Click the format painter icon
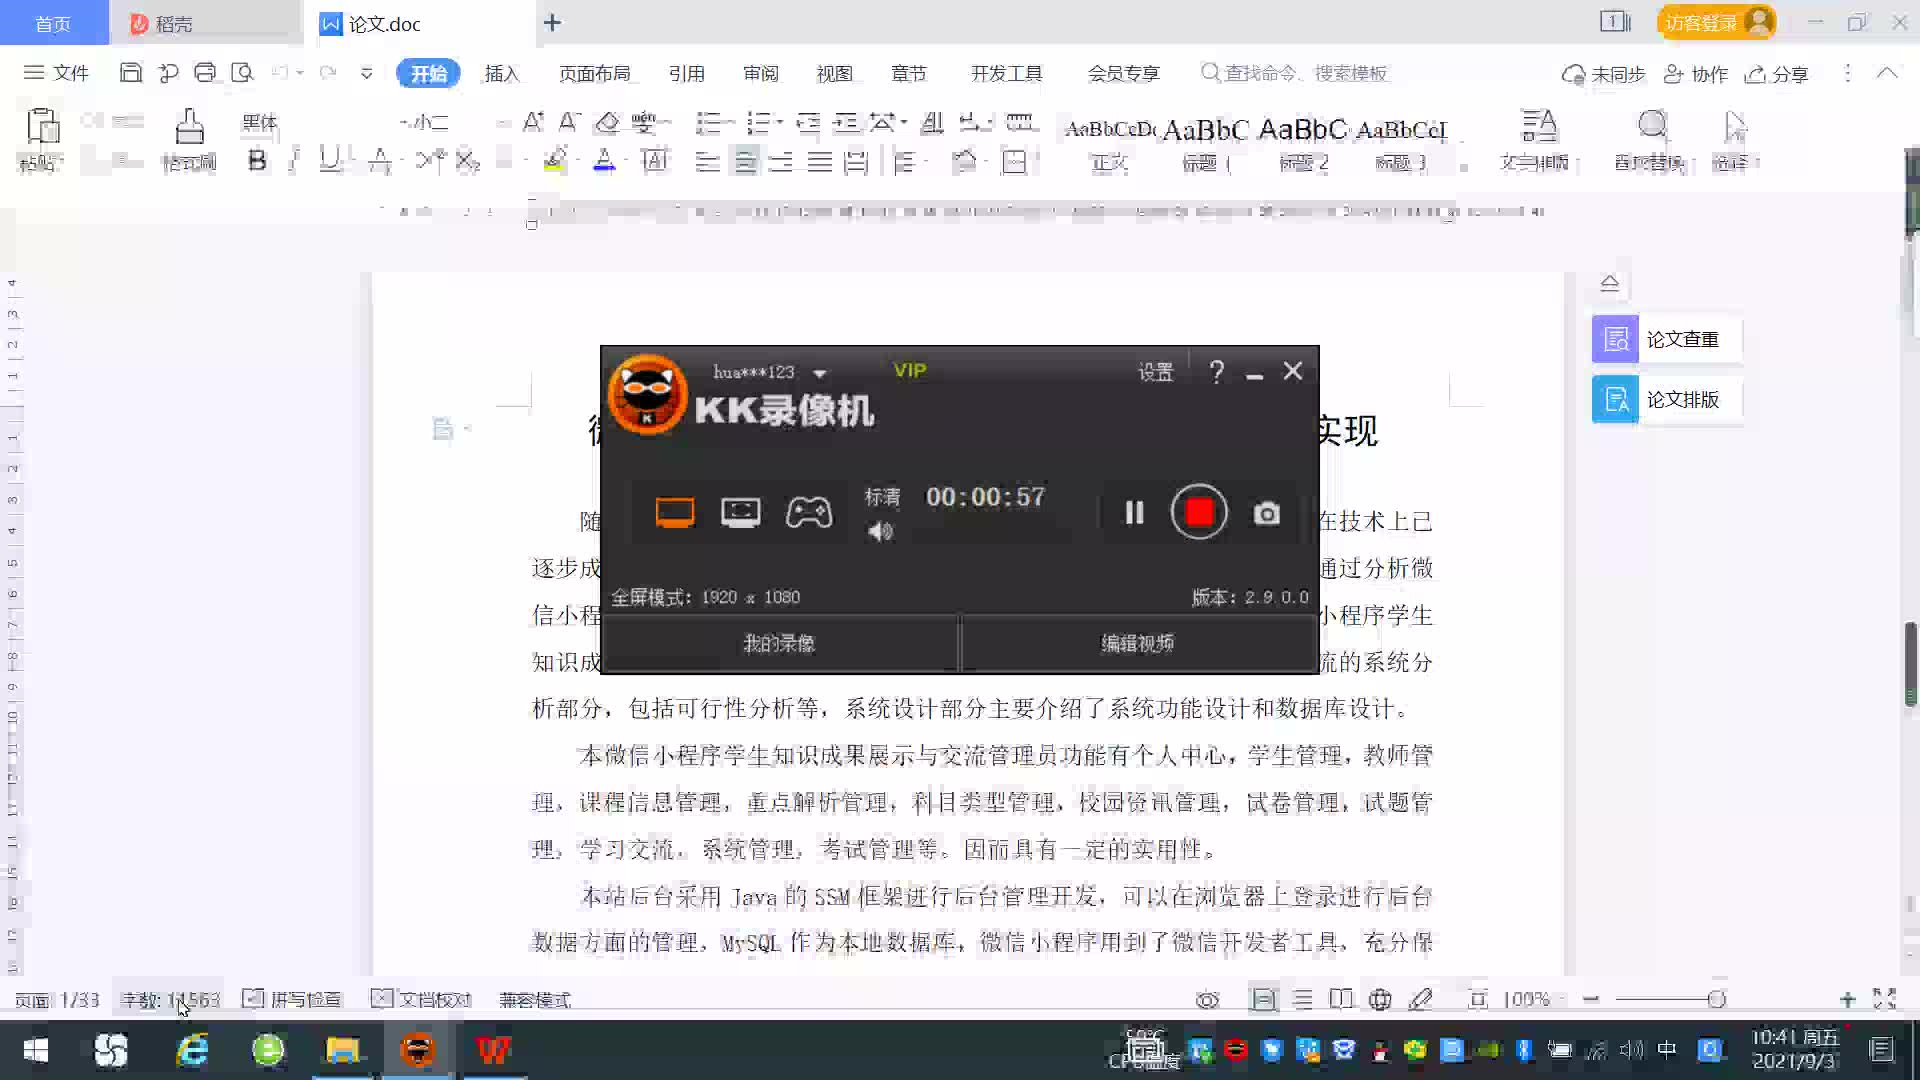The width and height of the screenshot is (1920, 1080). (189, 130)
